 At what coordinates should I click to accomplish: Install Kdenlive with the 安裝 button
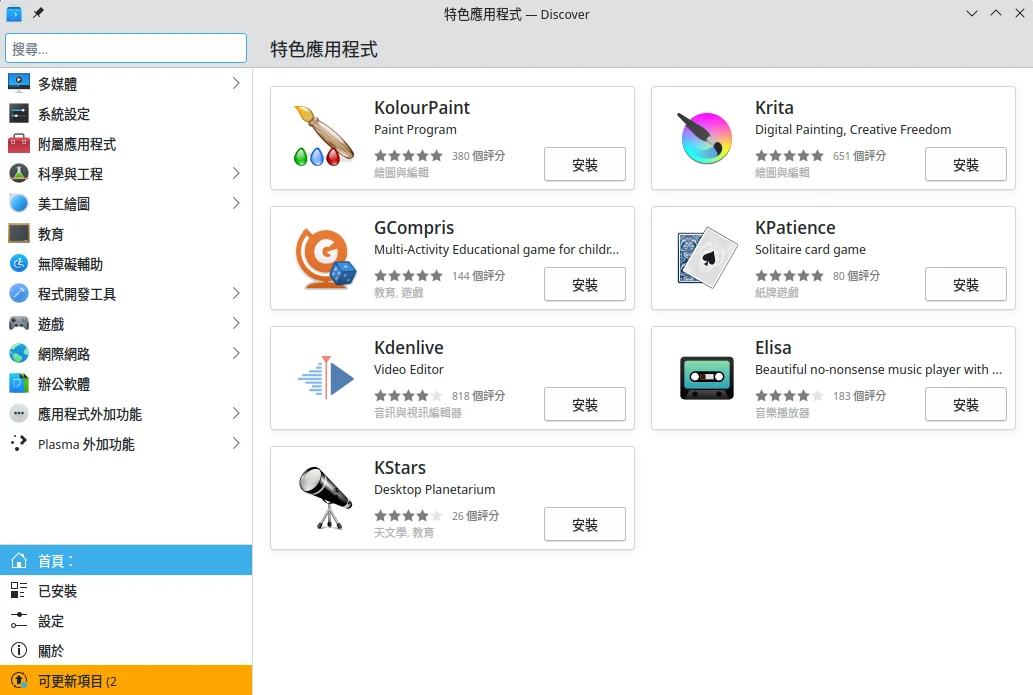(x=584, y=404)
